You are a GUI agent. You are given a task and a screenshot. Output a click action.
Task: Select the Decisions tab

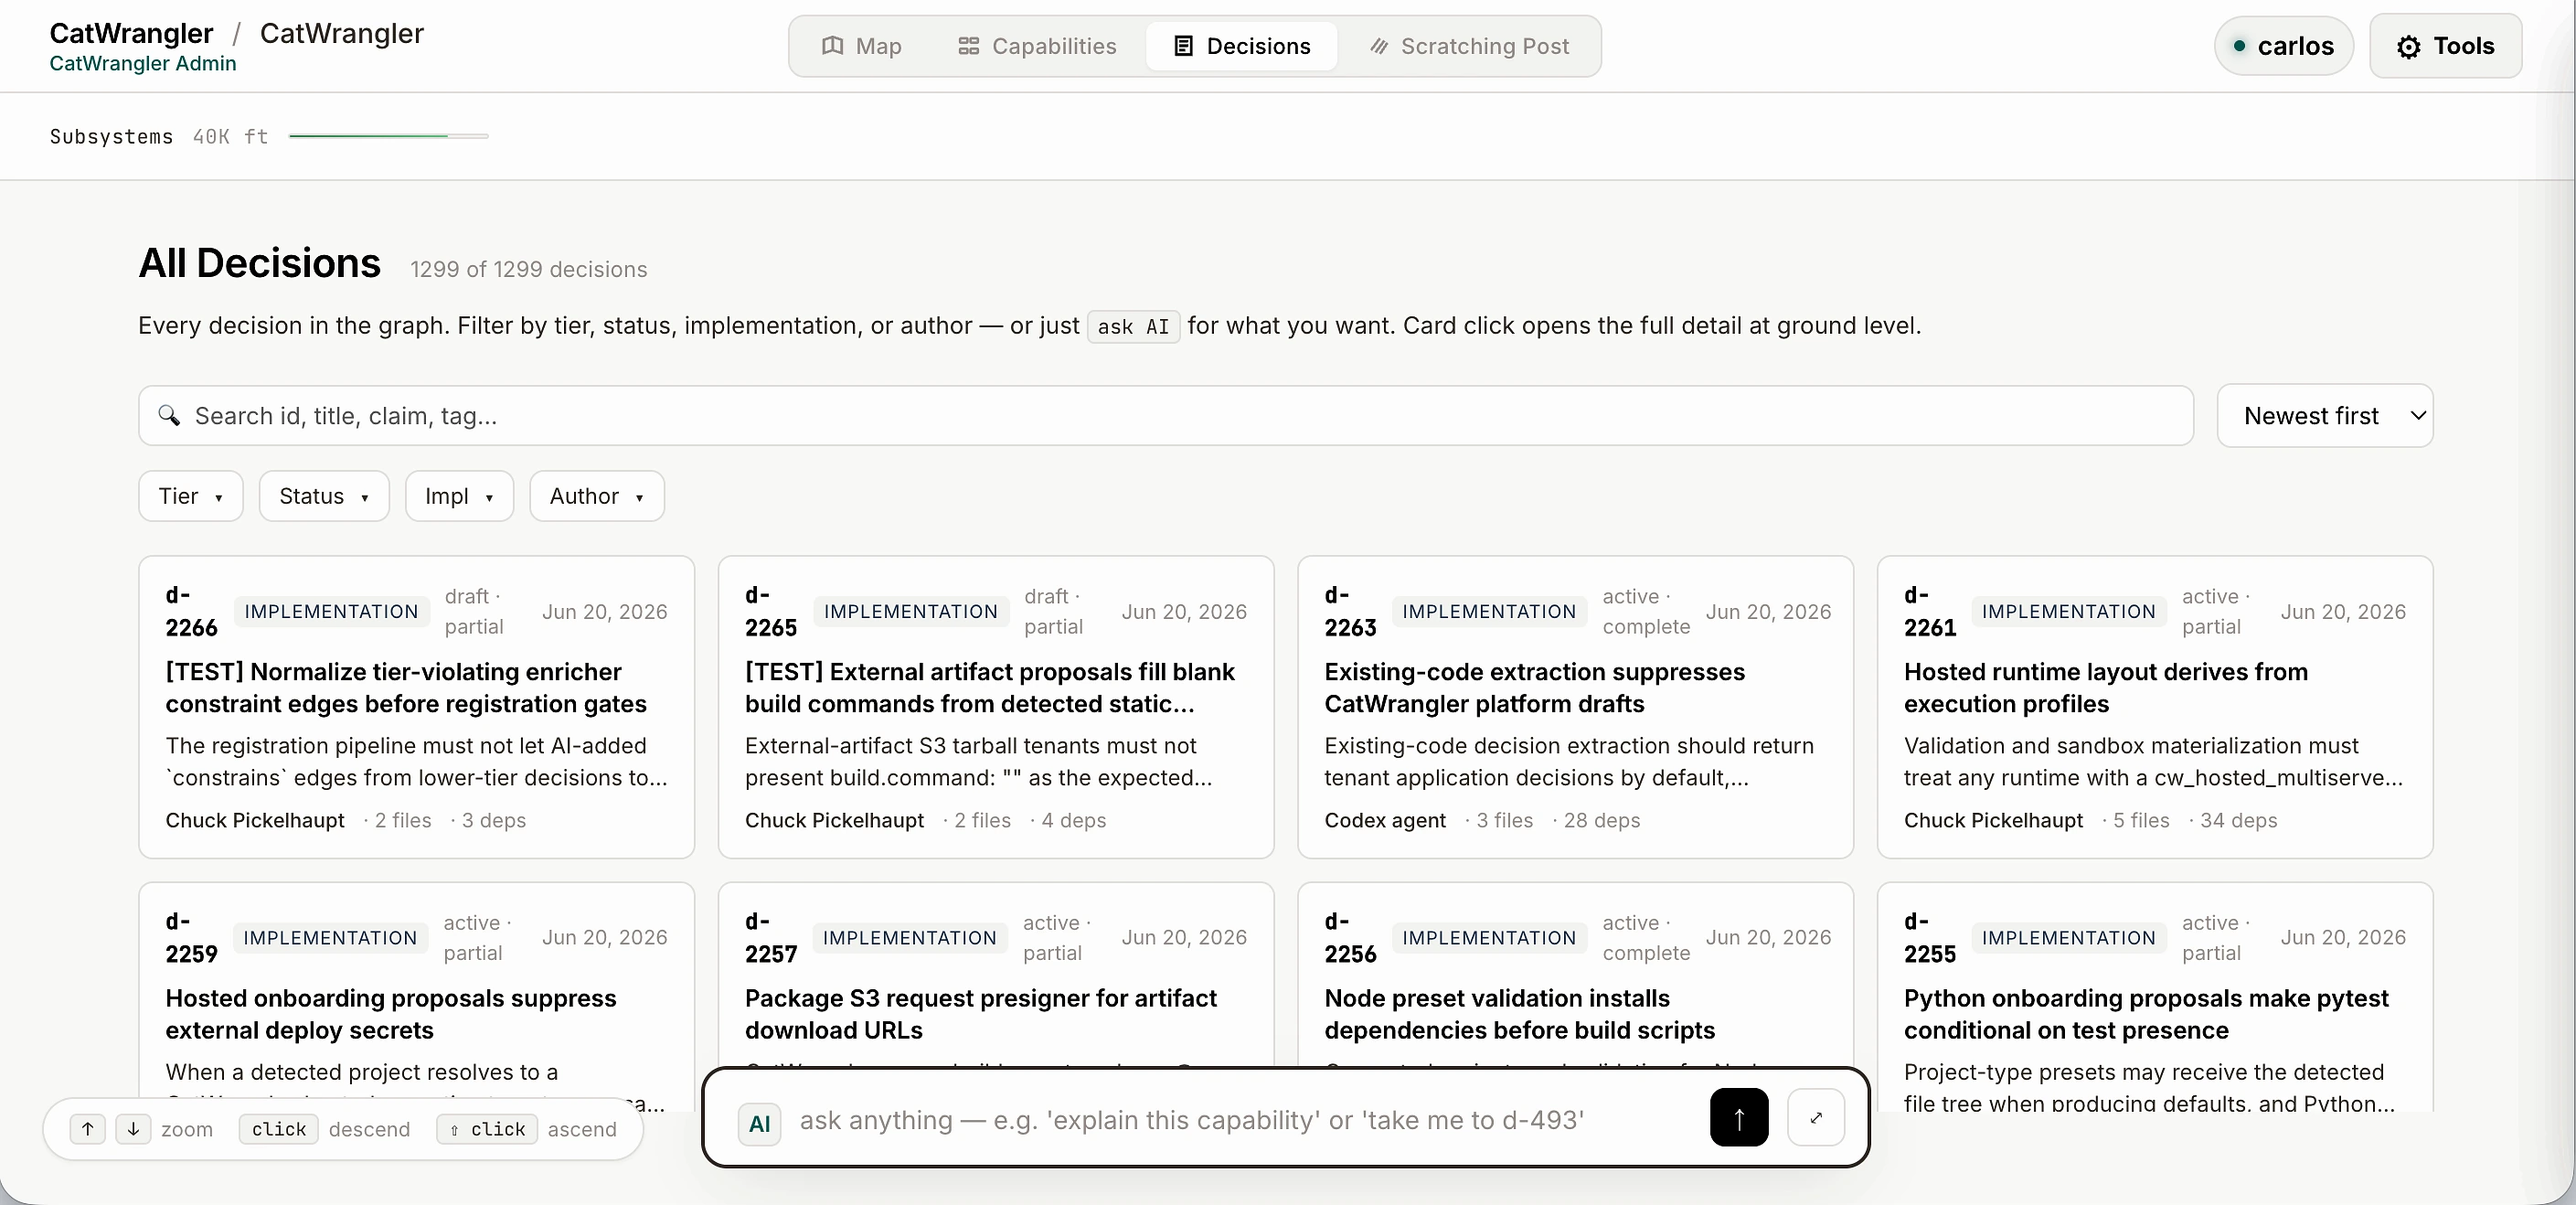pyautogui.click(x=1241, y=46)
